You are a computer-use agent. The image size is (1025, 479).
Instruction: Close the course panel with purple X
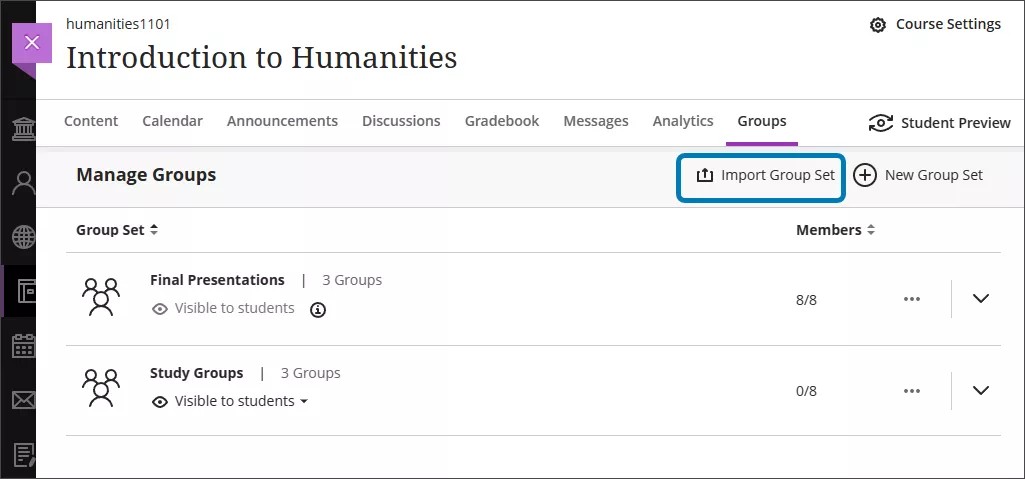31,43
